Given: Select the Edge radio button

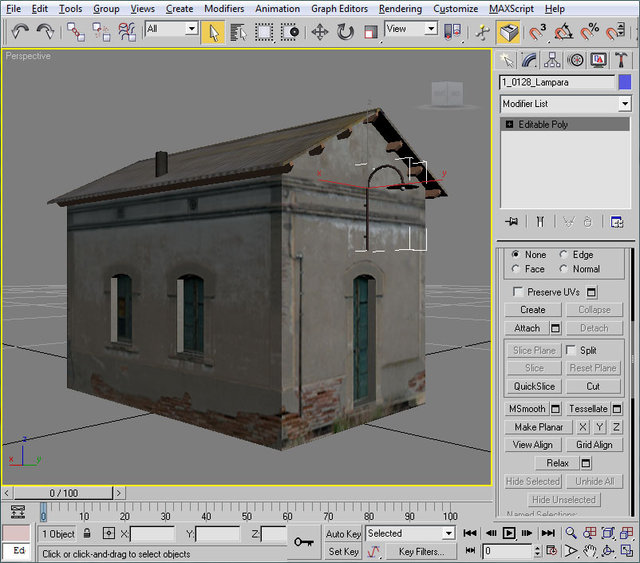Looking at the screenshot, I should pos(564,255).
